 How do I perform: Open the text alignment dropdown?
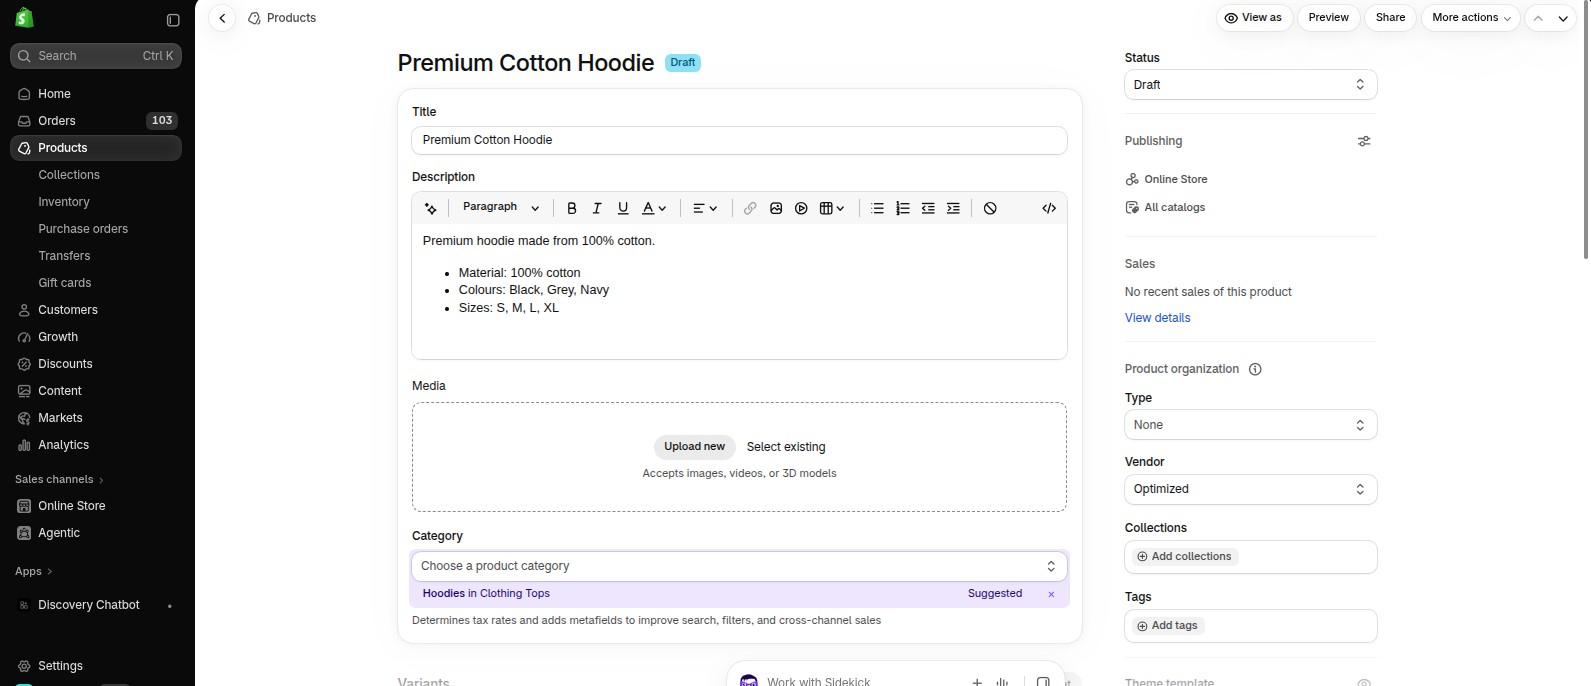pos(705,208)
